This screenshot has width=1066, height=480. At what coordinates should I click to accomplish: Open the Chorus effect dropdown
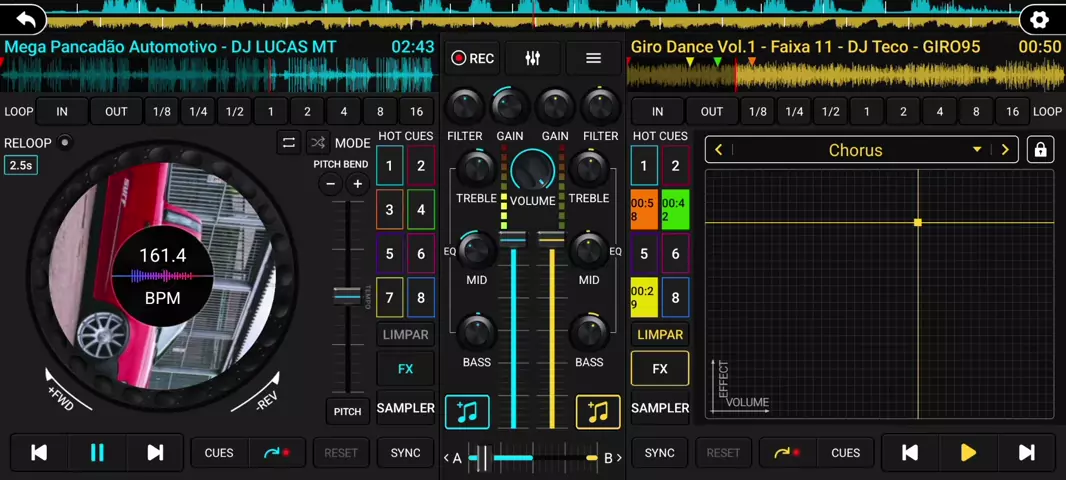coord(976,150)
